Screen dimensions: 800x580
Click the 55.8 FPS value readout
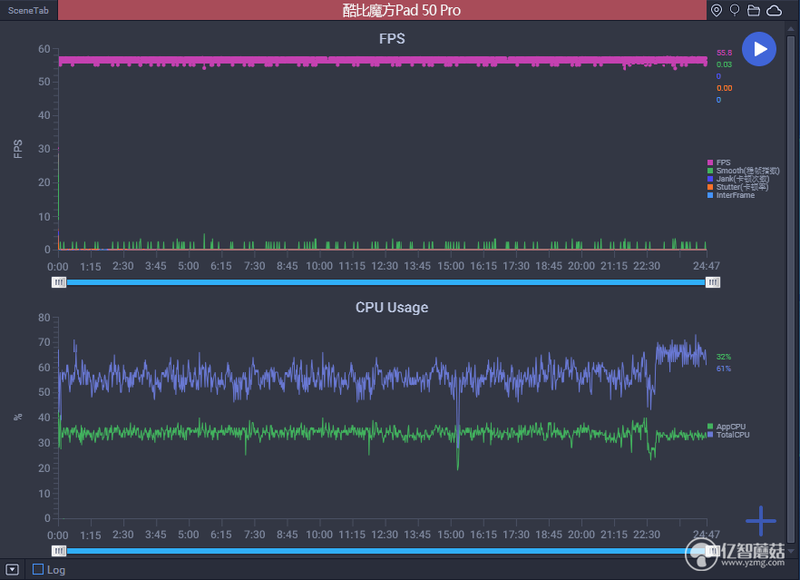coord(724,53)
